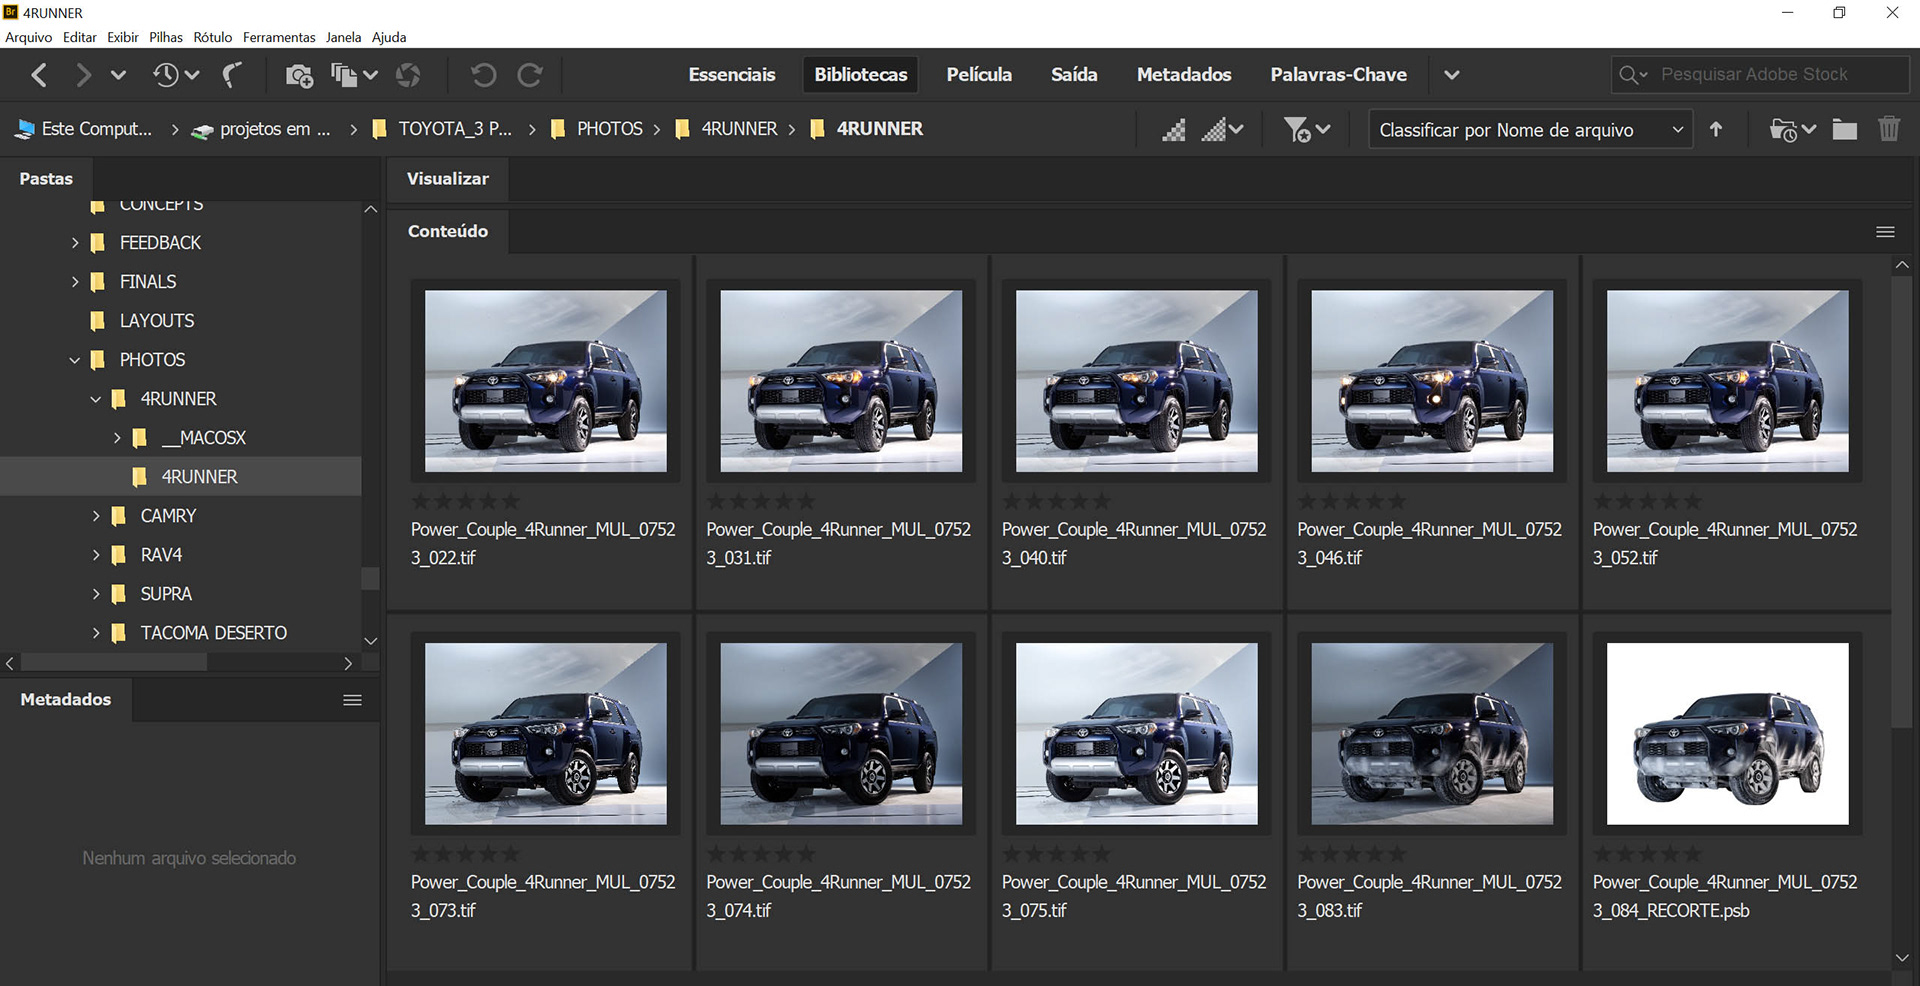The width and height of the screenshot is (1920, 986).
Task: Click the Este Computador breadcrumb icon
Action: click(25, 129)
